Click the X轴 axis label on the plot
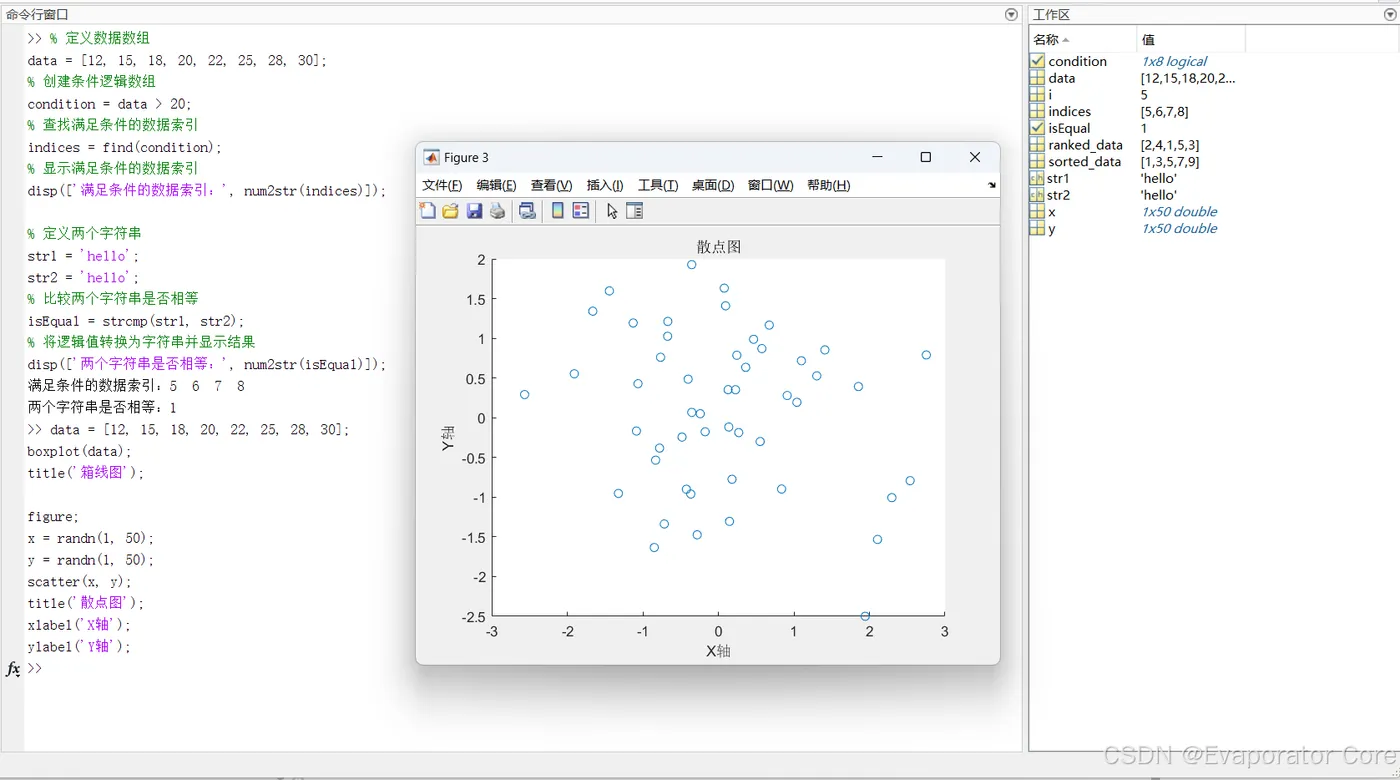The width and height of the screenshot is (1400, 780). click(x=718, y=651)
